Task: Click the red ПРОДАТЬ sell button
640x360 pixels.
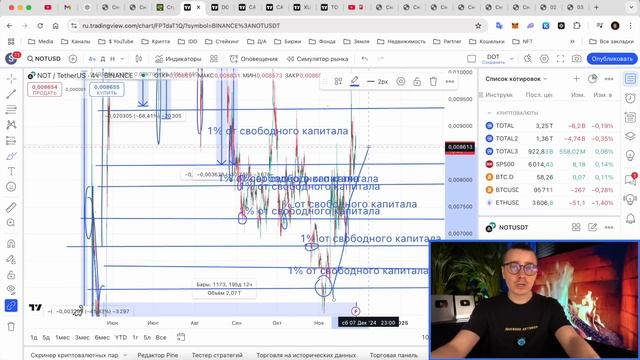Action: (x=44, y=90)
